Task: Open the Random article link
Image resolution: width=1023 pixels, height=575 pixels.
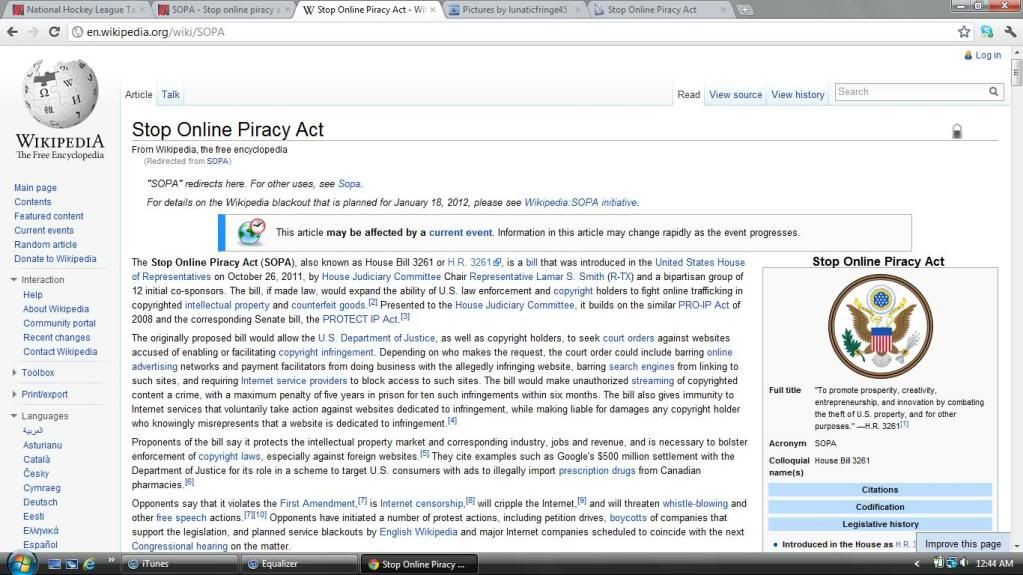Action: [46, 244]
